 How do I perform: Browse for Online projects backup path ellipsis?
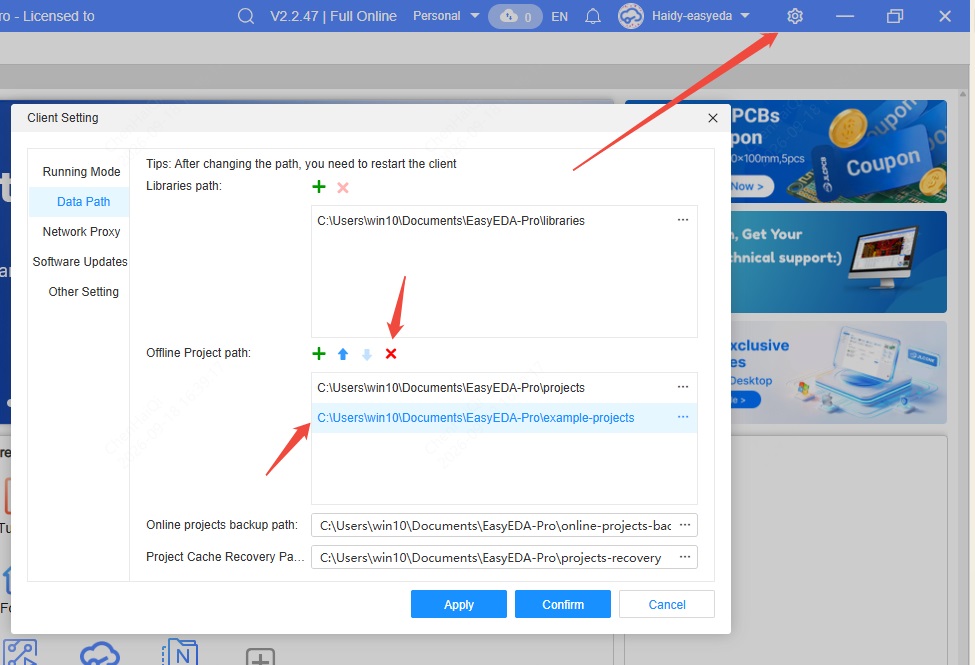coord(685,525)
